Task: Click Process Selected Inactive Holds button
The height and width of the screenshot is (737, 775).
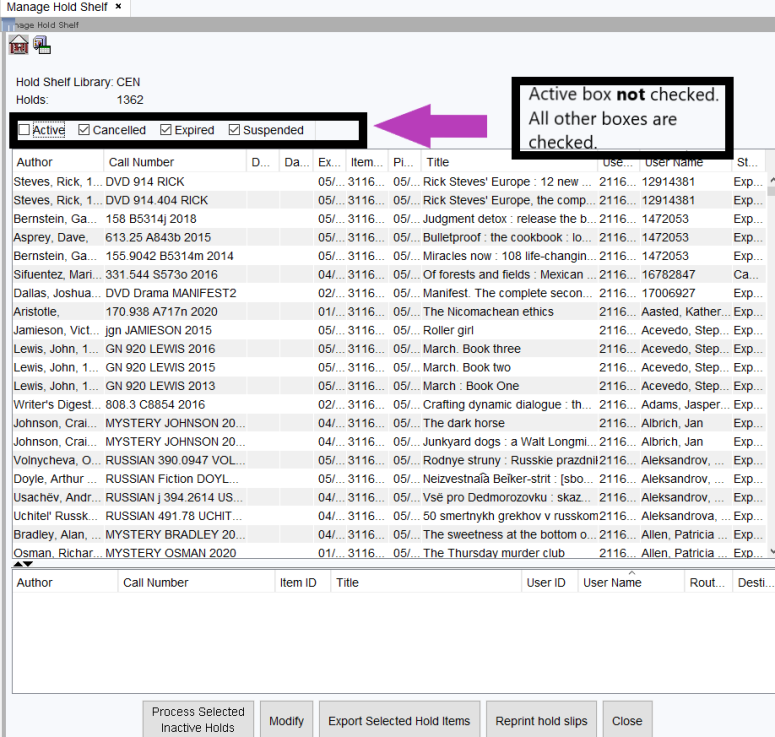Action: tap(198, 719)
